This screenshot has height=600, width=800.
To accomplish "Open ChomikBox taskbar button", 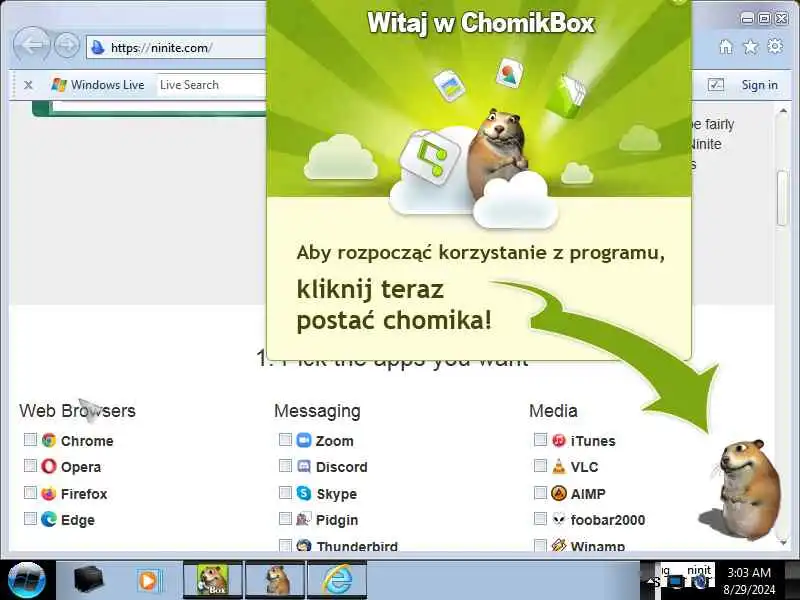I will point(213,581).
